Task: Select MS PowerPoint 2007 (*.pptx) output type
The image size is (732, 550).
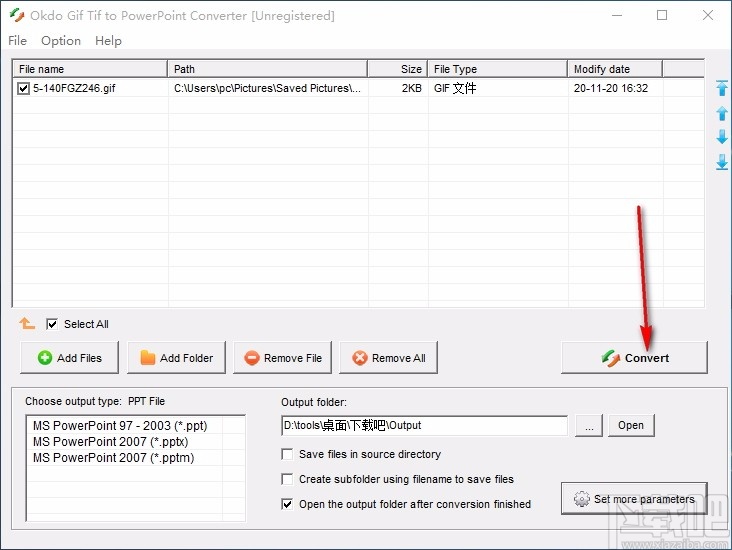Action: click(111, 441)
